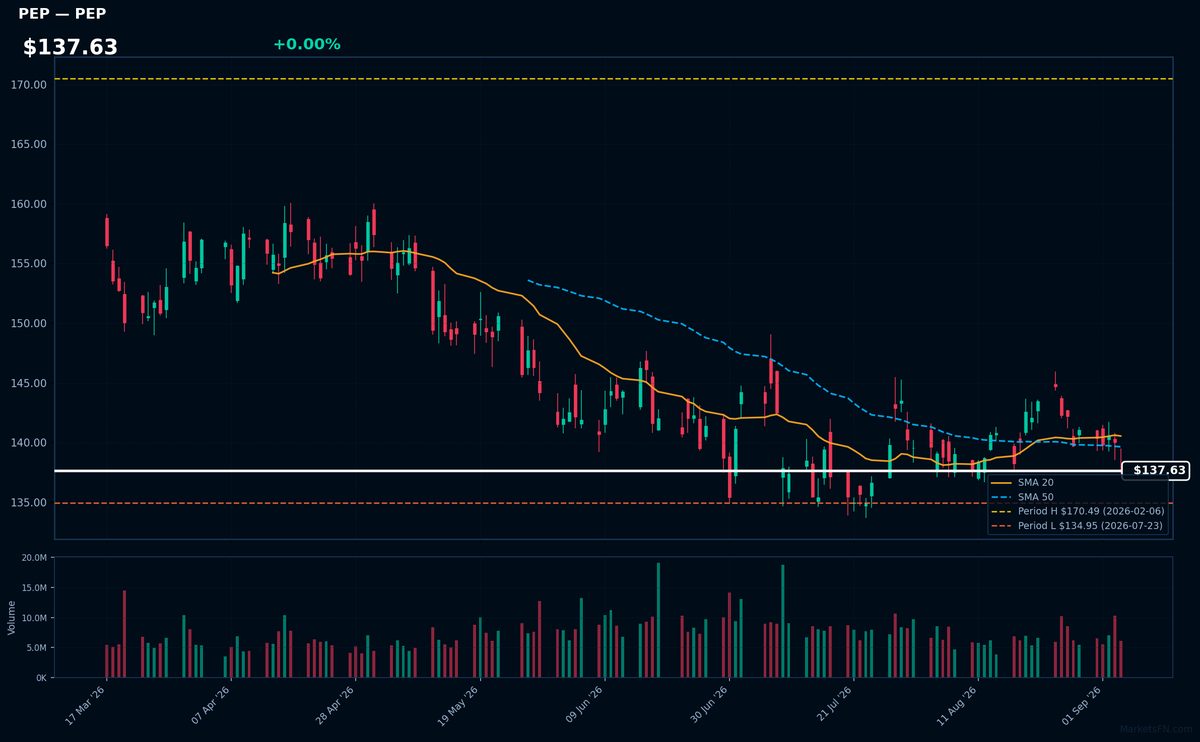Click the 150.00 price axis label

point(30,323)
